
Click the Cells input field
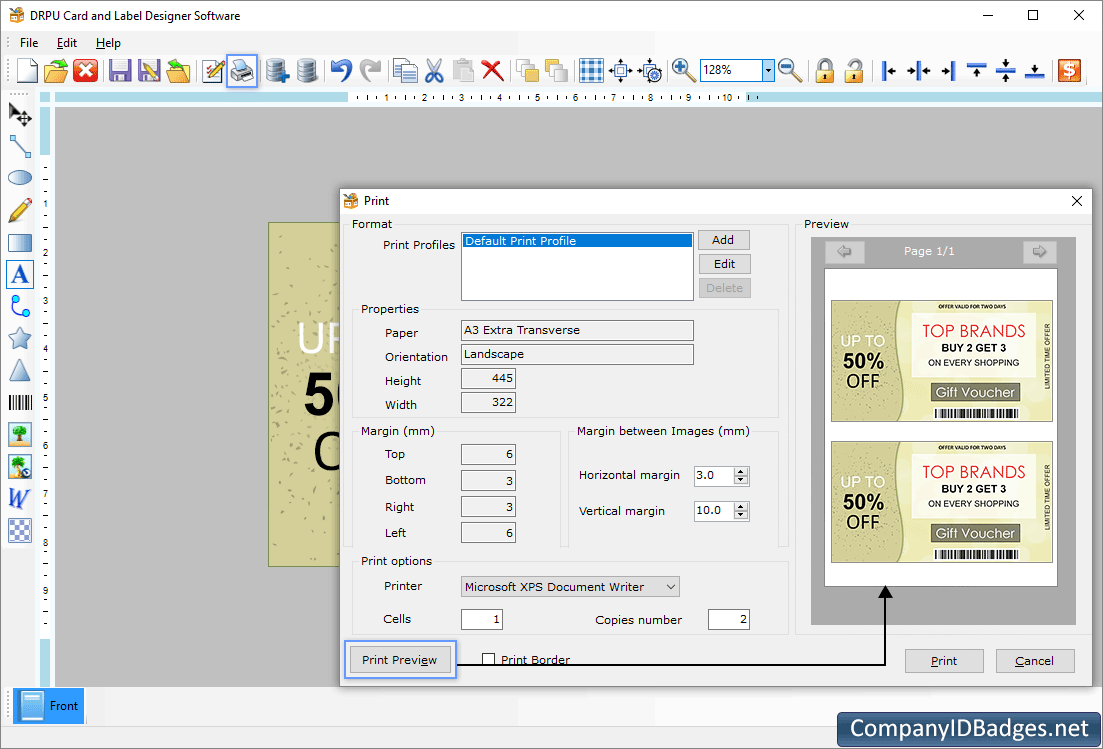tap(482, 620)
